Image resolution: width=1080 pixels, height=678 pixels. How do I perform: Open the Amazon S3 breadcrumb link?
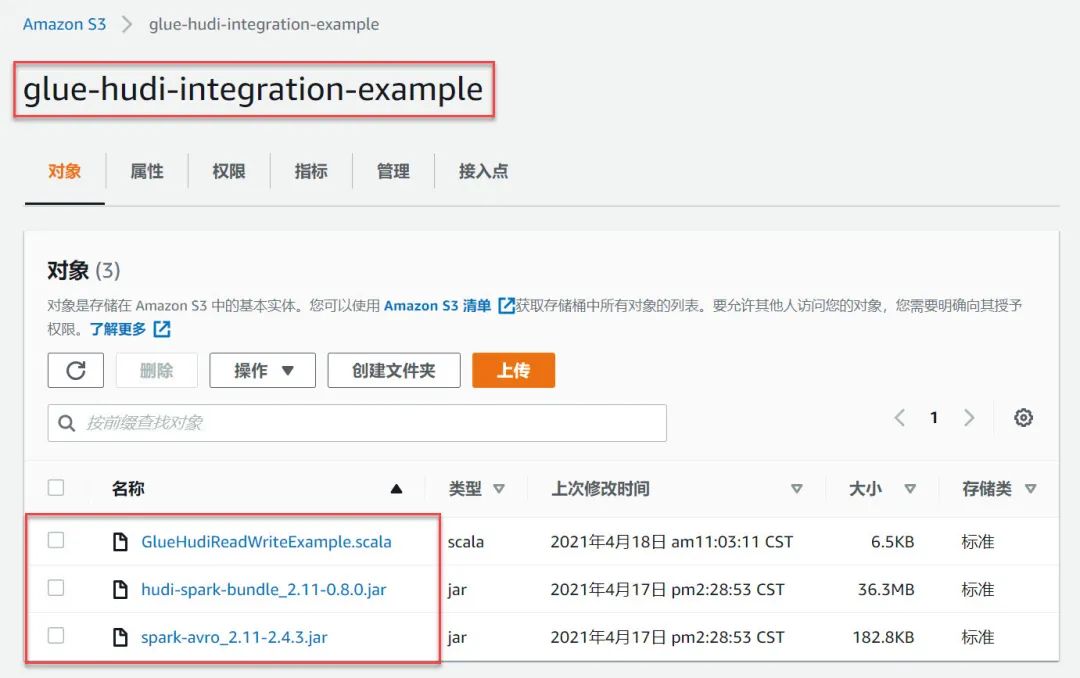click(x=65, y=25)
